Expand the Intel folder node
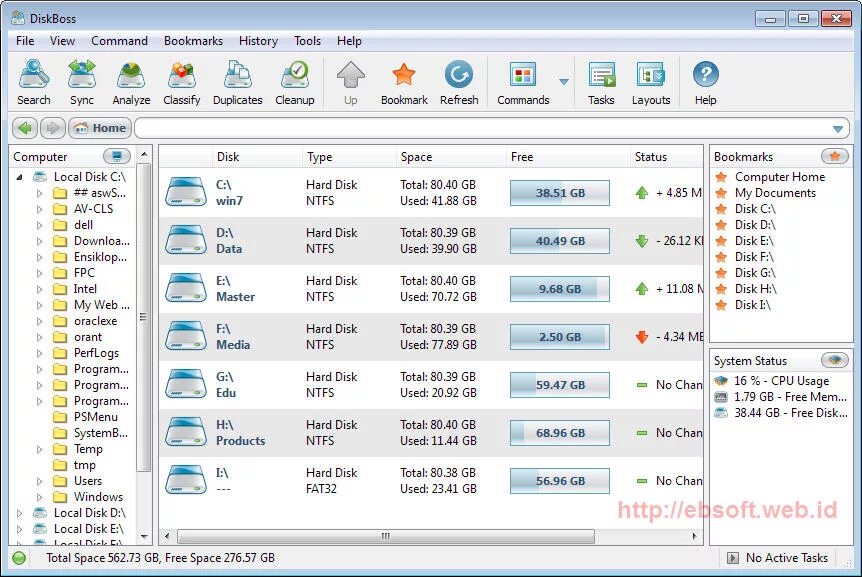 tap(40, 289)
